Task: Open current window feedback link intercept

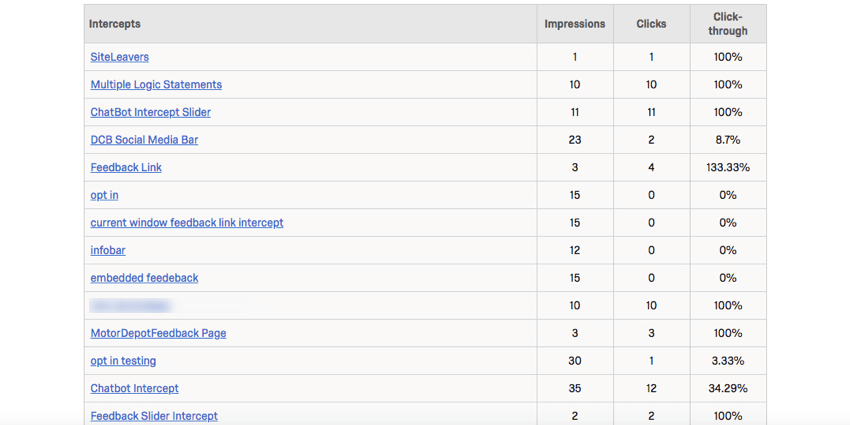Action: [186, 223]
